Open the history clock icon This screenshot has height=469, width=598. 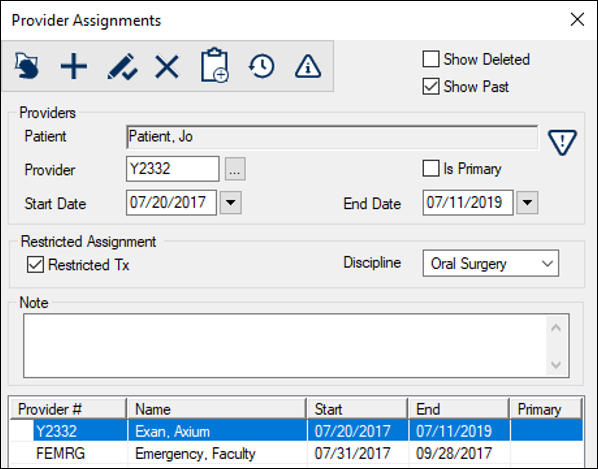(261, 66)
